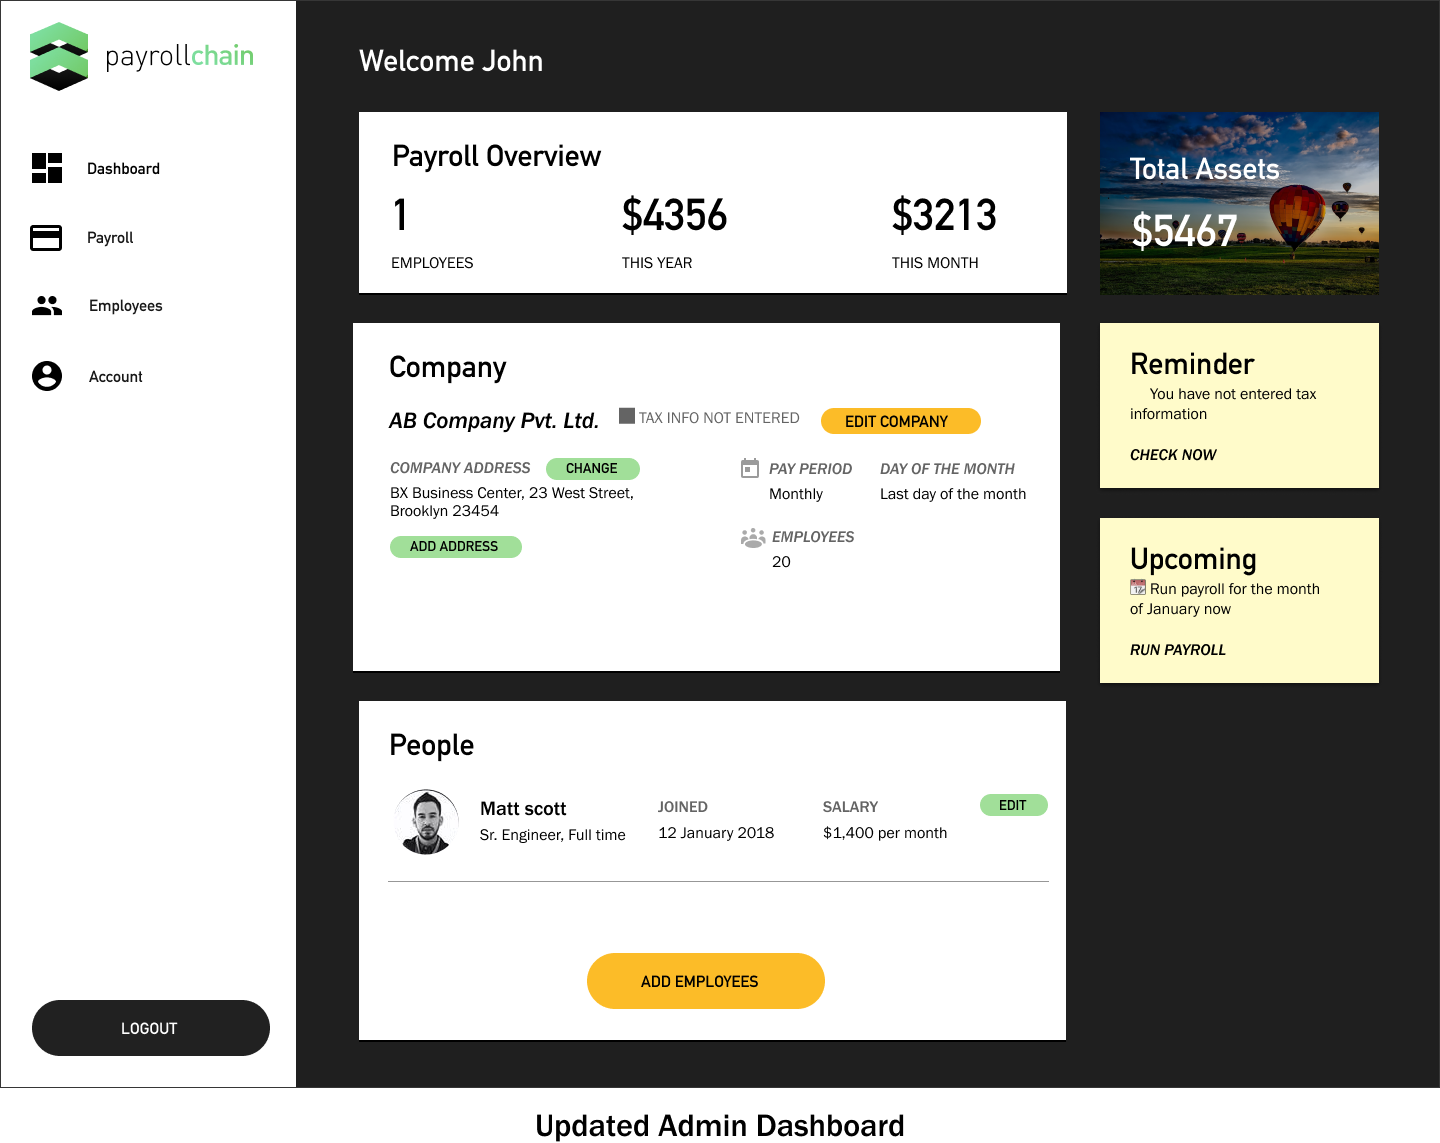Select Employees in the sidebar
This screenshot has height=1143, width=1440.
pyautogui.click(x=125, y=306)
